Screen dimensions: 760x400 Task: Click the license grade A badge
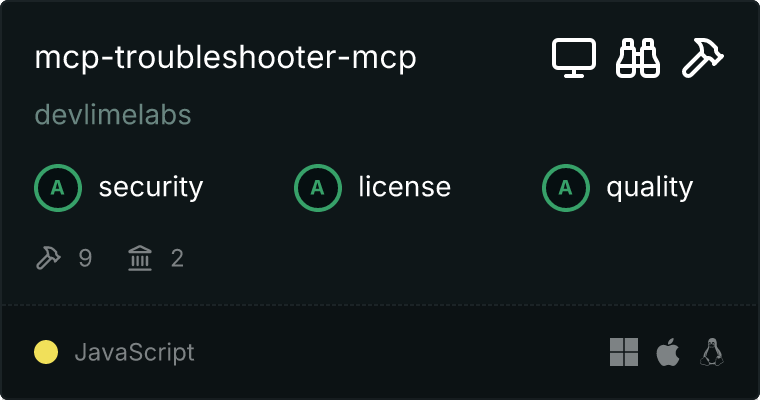(x=318, y=188)
